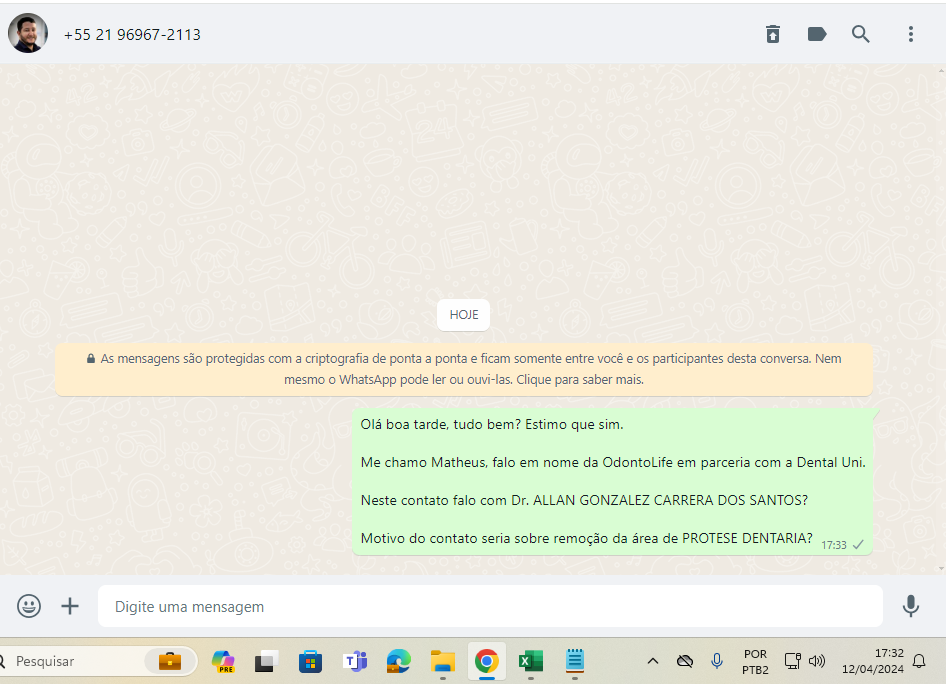Open the emoji picker
The height and width of the screenshot is (684, 946).
[29, 606]
